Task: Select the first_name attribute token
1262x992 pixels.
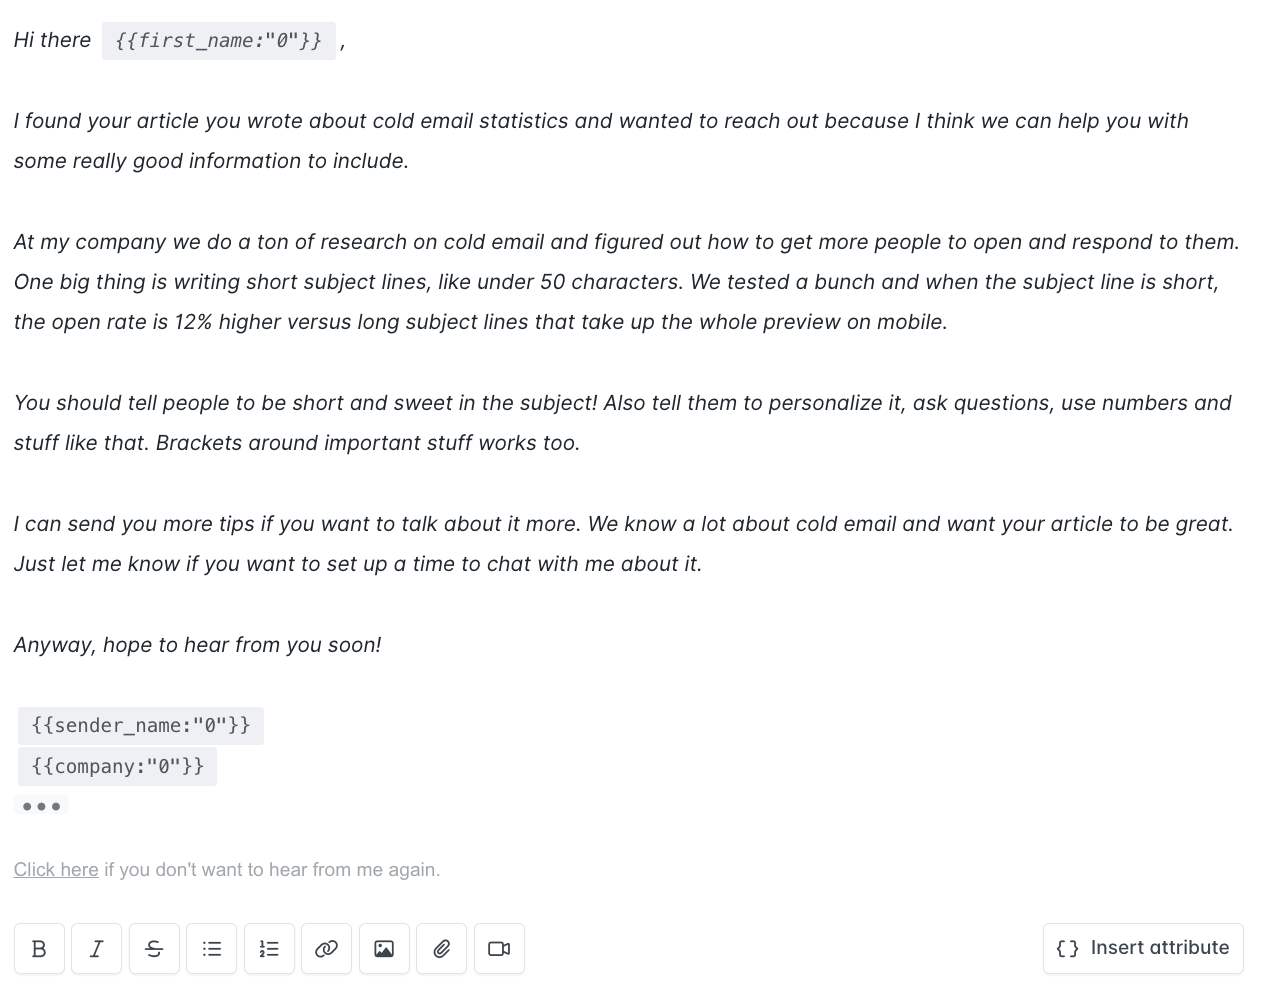Action: coord(219,41)
